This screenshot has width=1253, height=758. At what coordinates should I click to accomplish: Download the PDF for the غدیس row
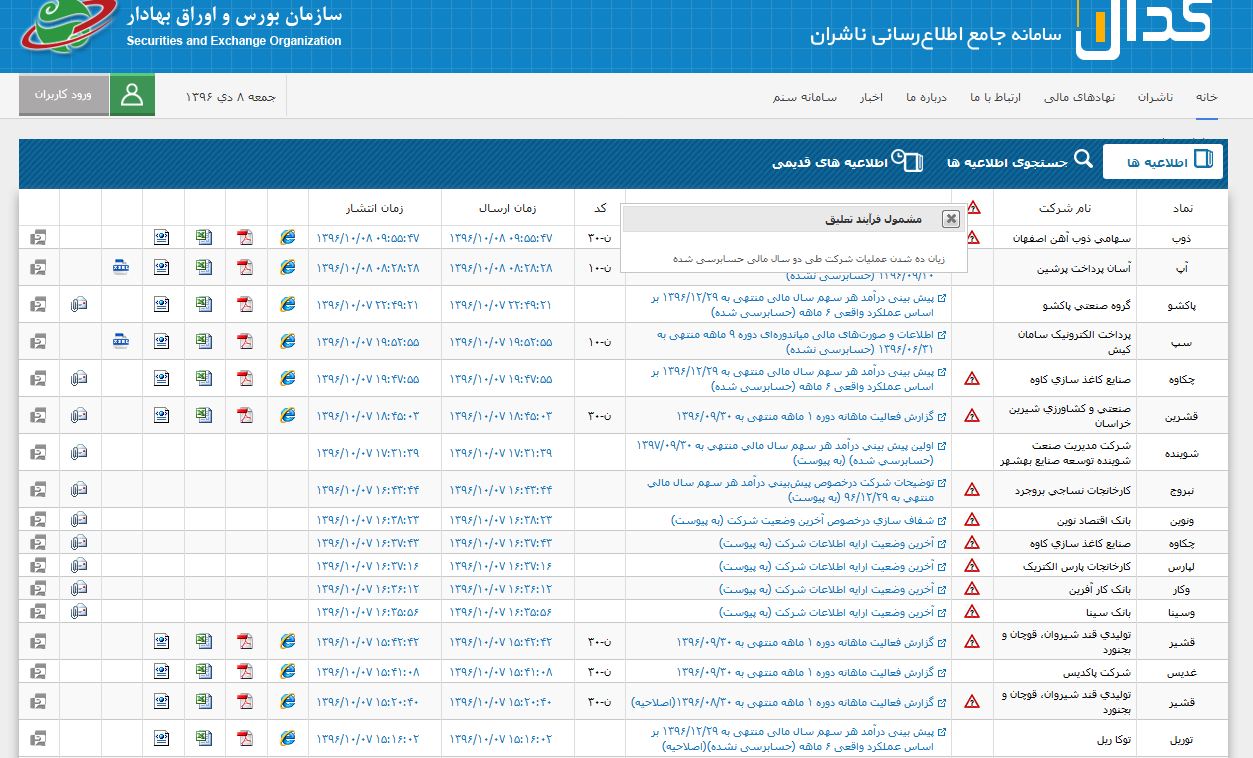tap(245, 671)
